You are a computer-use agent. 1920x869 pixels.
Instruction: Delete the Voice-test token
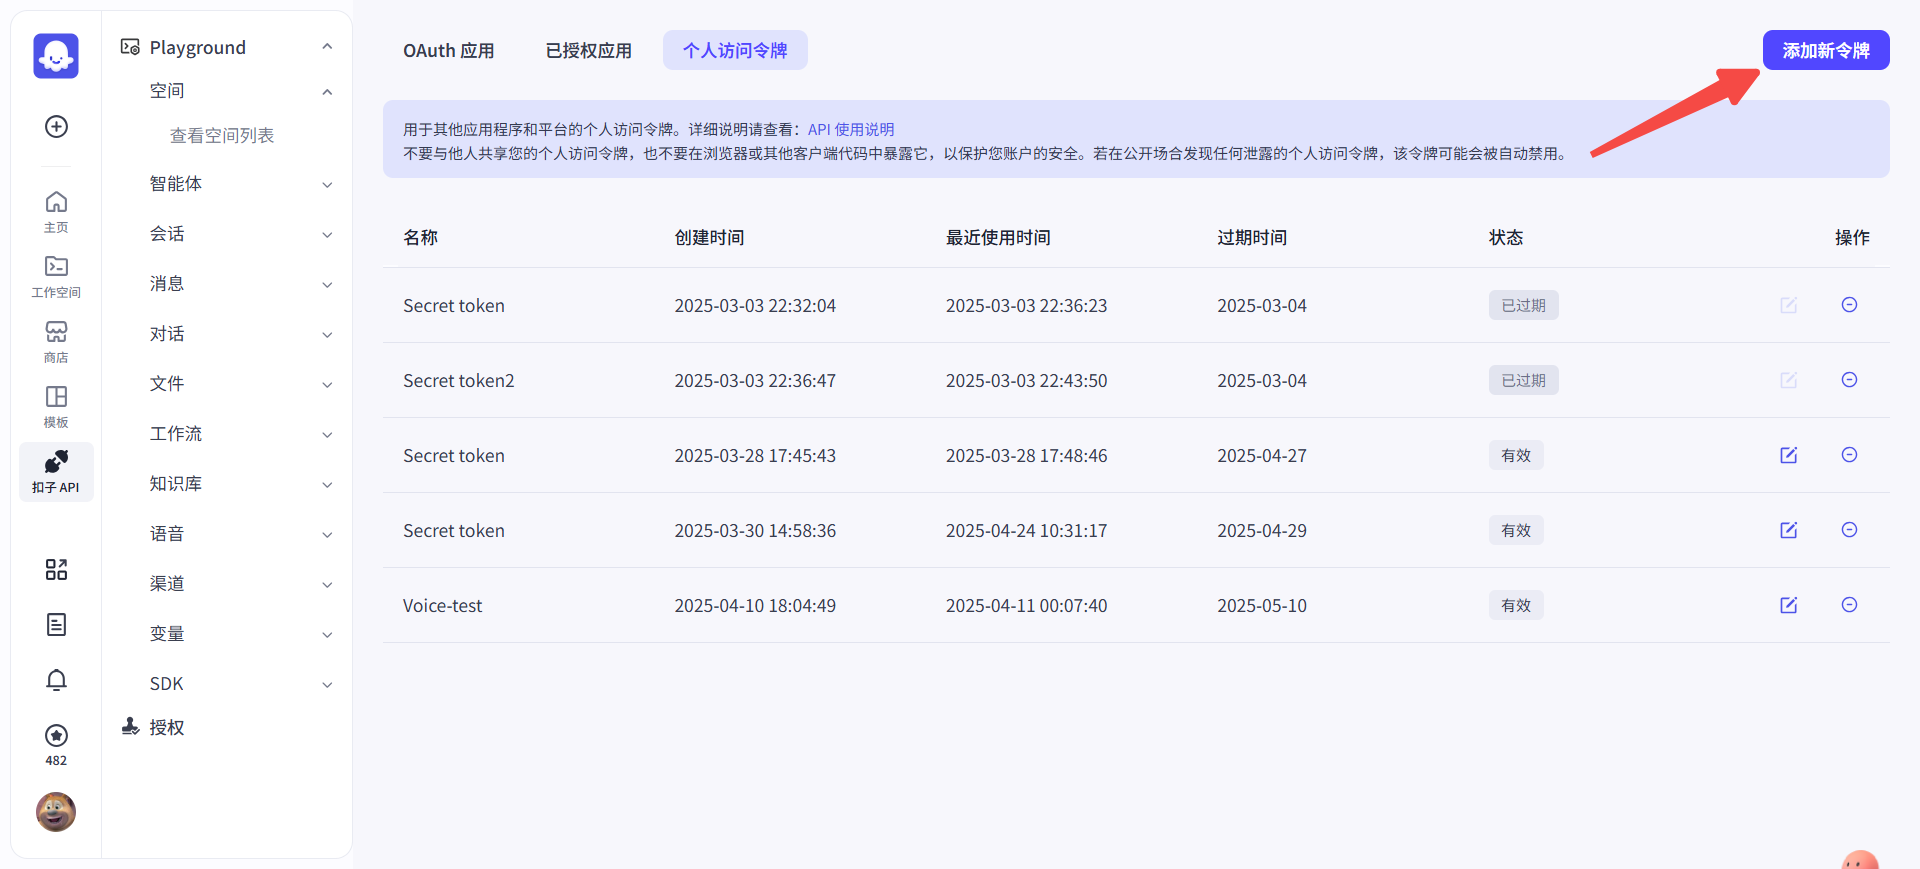pos(1850,605)
